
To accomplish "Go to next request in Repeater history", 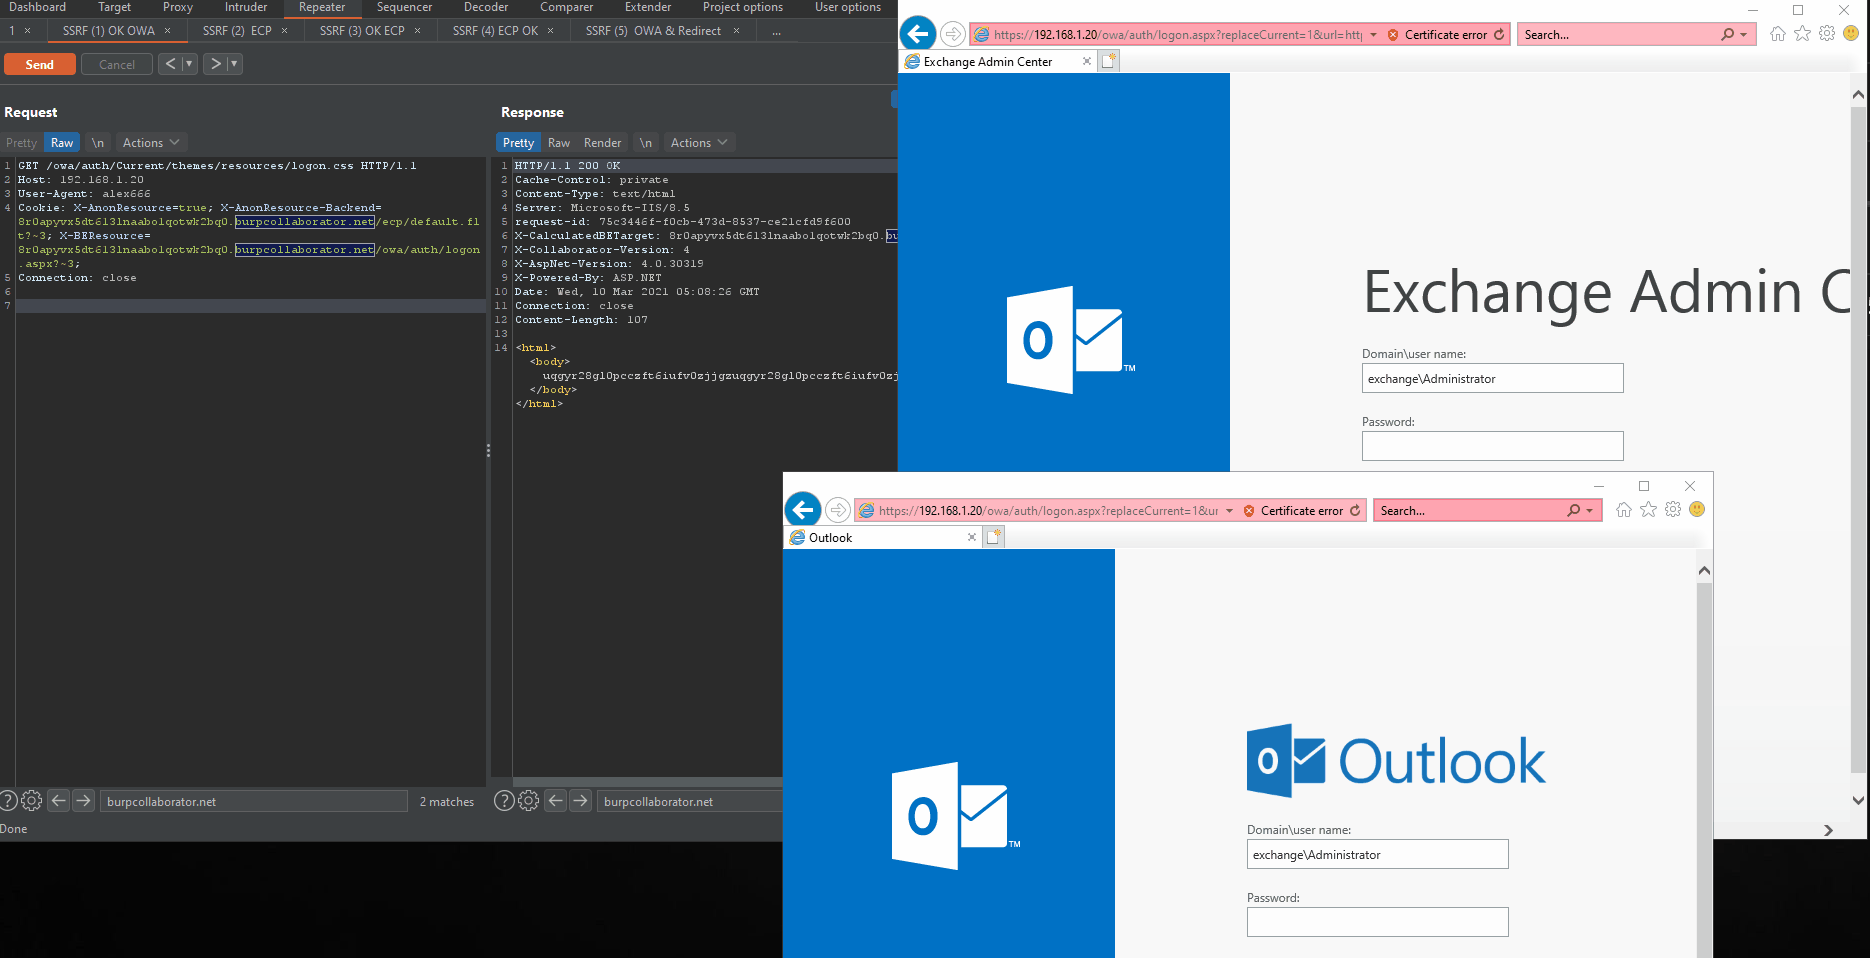I will click(x=215, y=64).
